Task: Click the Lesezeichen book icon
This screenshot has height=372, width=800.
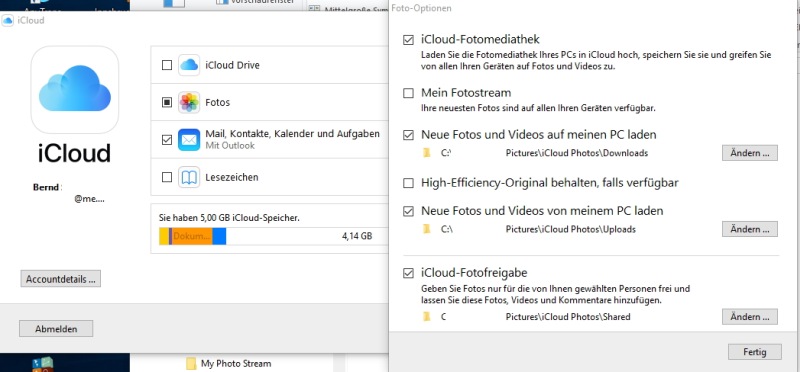Action: coord(189,177)
